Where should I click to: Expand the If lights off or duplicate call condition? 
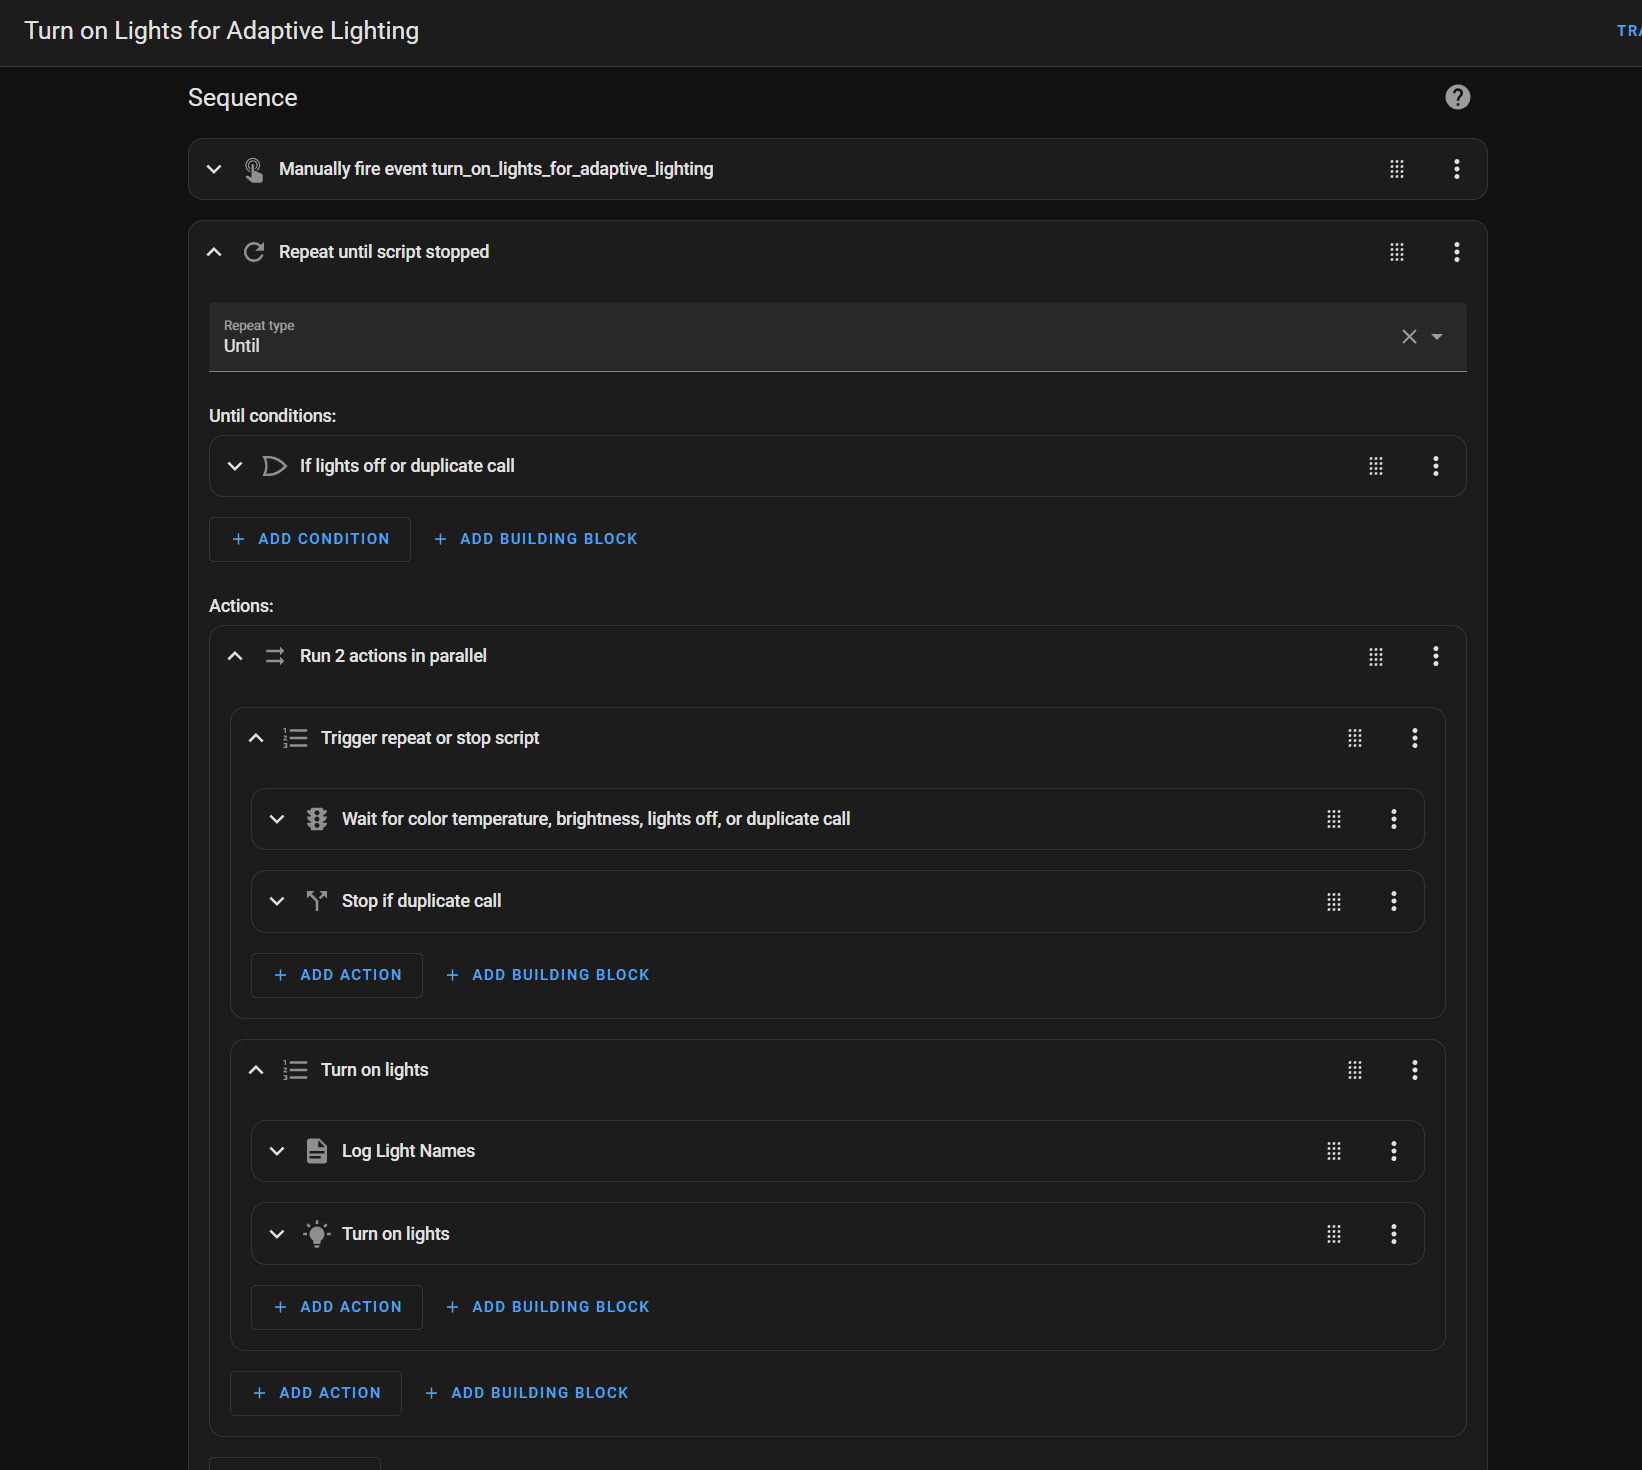[x=235, y=466]
